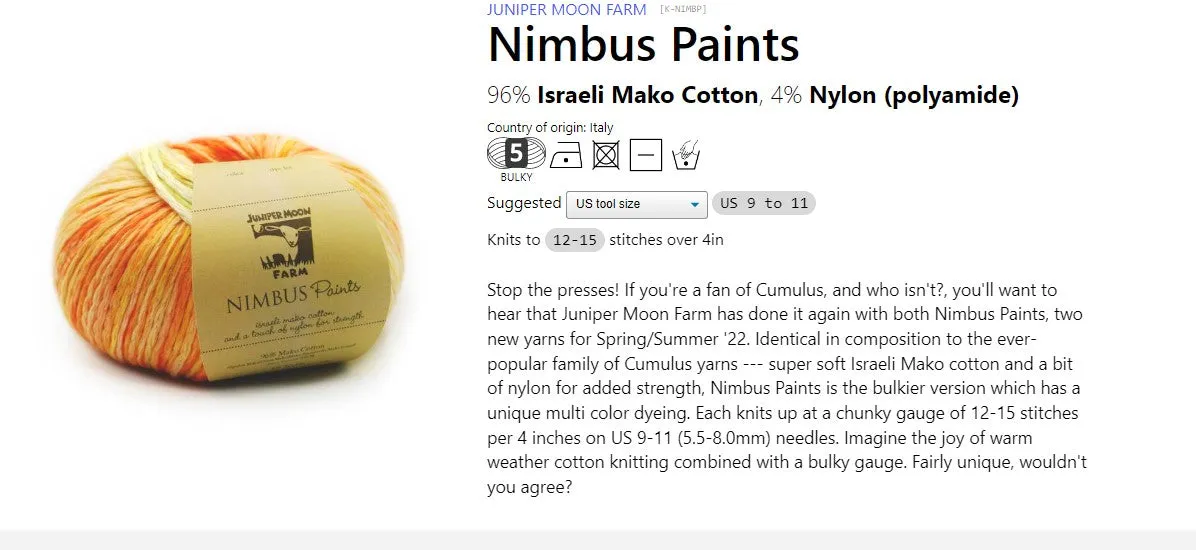Click the hand wash care symbol
The width and height of the screenshot is (1196, 550).
point(686,155)
